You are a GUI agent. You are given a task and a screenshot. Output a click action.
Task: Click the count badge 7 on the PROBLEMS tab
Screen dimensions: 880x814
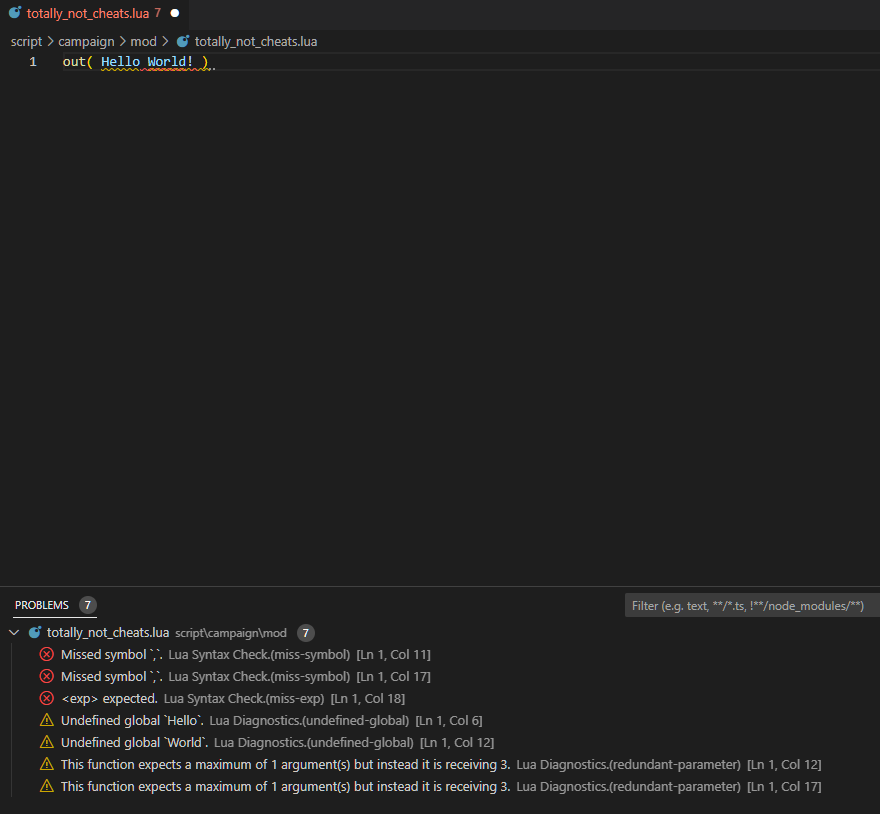click(x=88, y=605)
